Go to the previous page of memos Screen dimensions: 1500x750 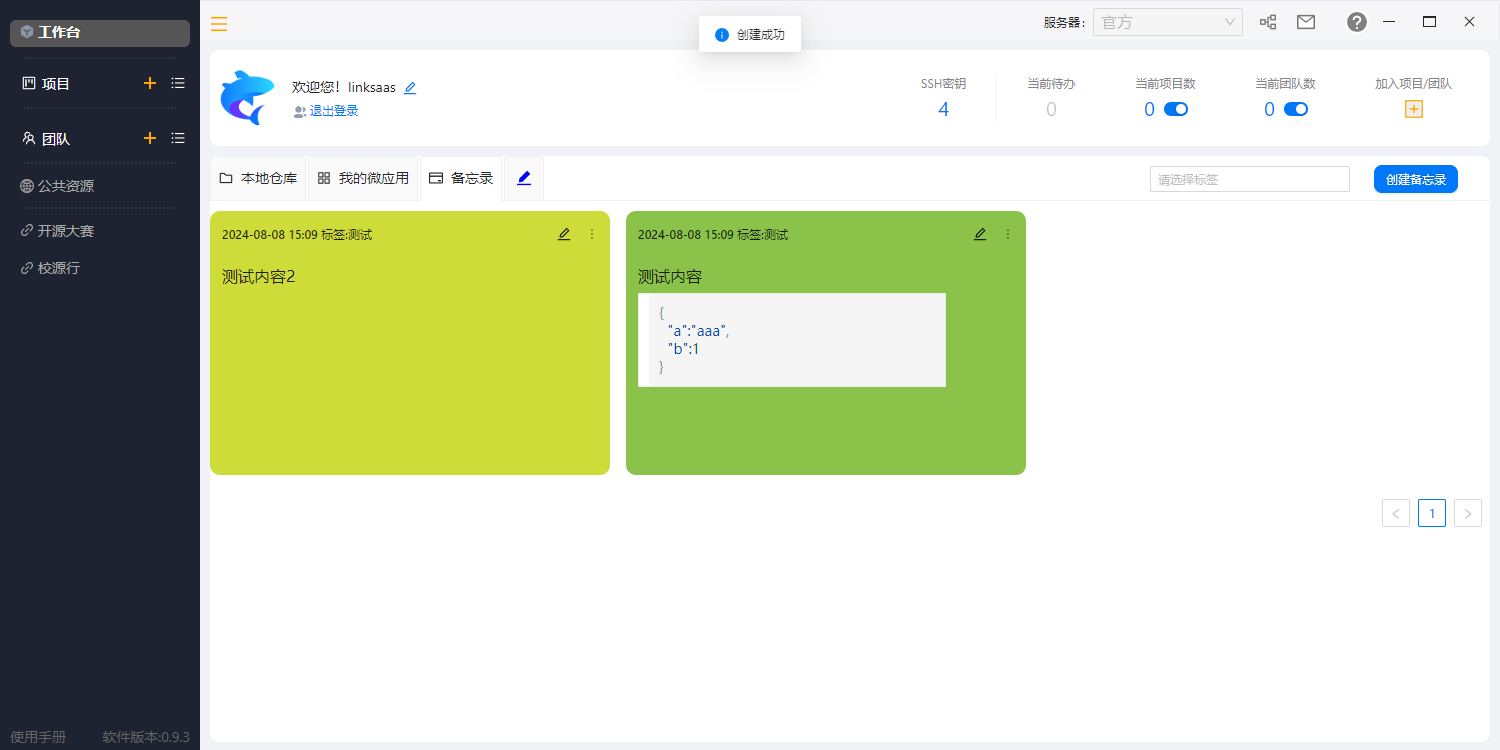[1396, 514]
